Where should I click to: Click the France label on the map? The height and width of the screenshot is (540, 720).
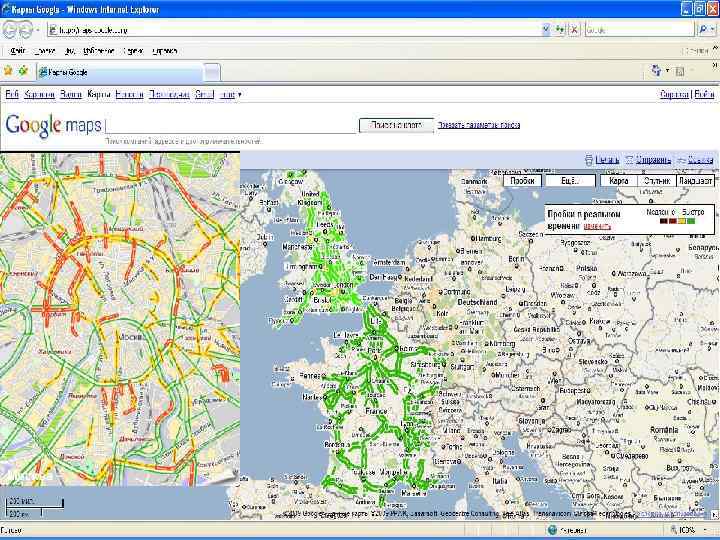(x=376, y=411)
